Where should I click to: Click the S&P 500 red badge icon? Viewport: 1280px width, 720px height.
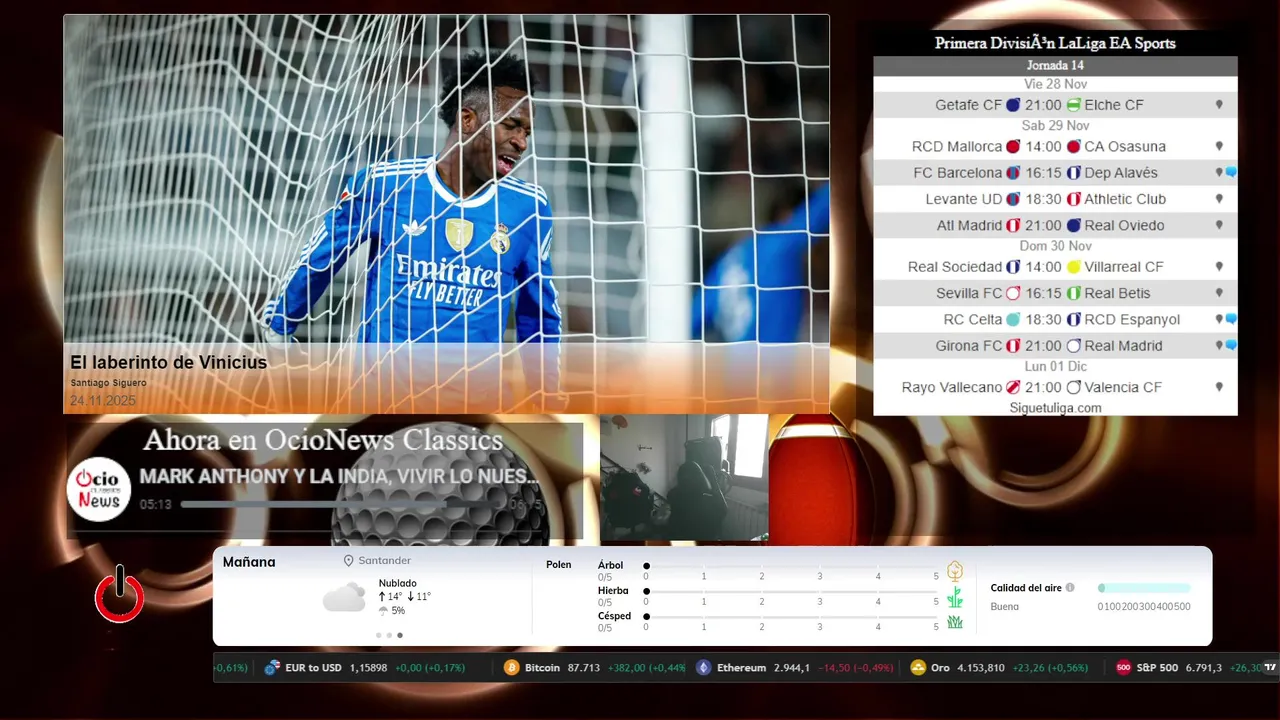(x=1123, y=667)
